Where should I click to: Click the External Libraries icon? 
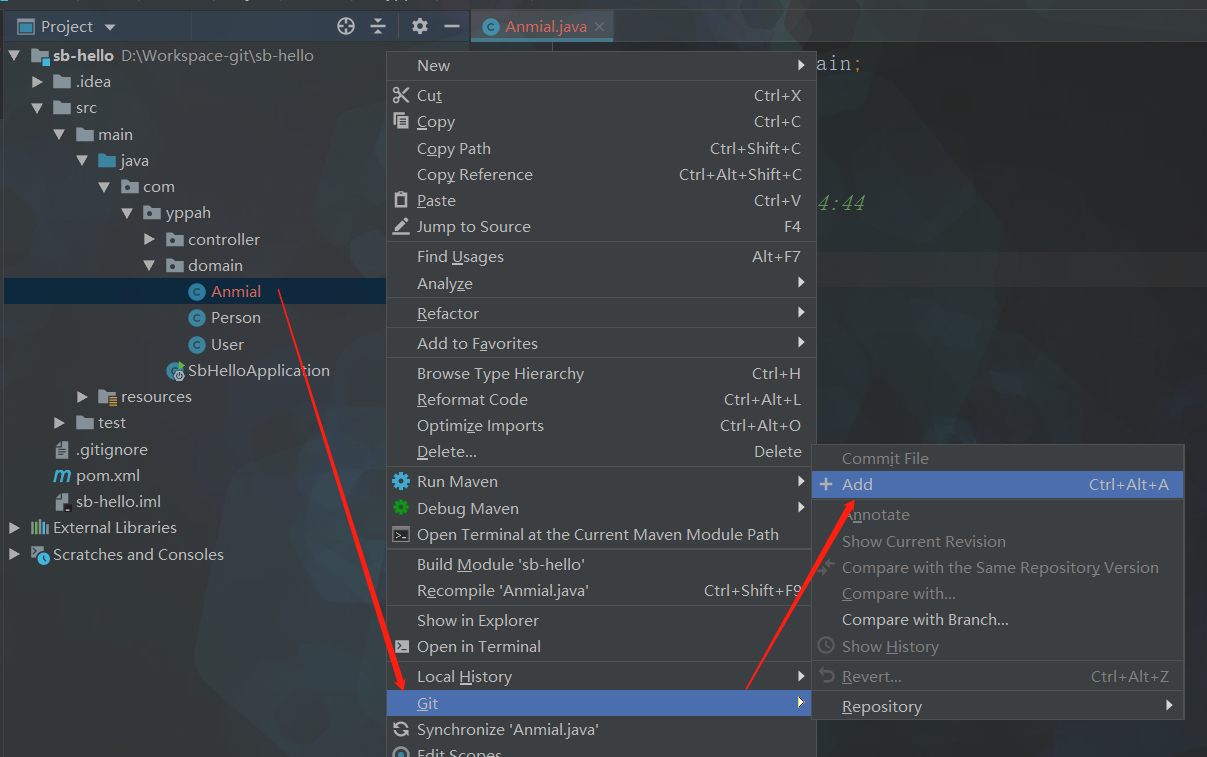tap(40, 528)
